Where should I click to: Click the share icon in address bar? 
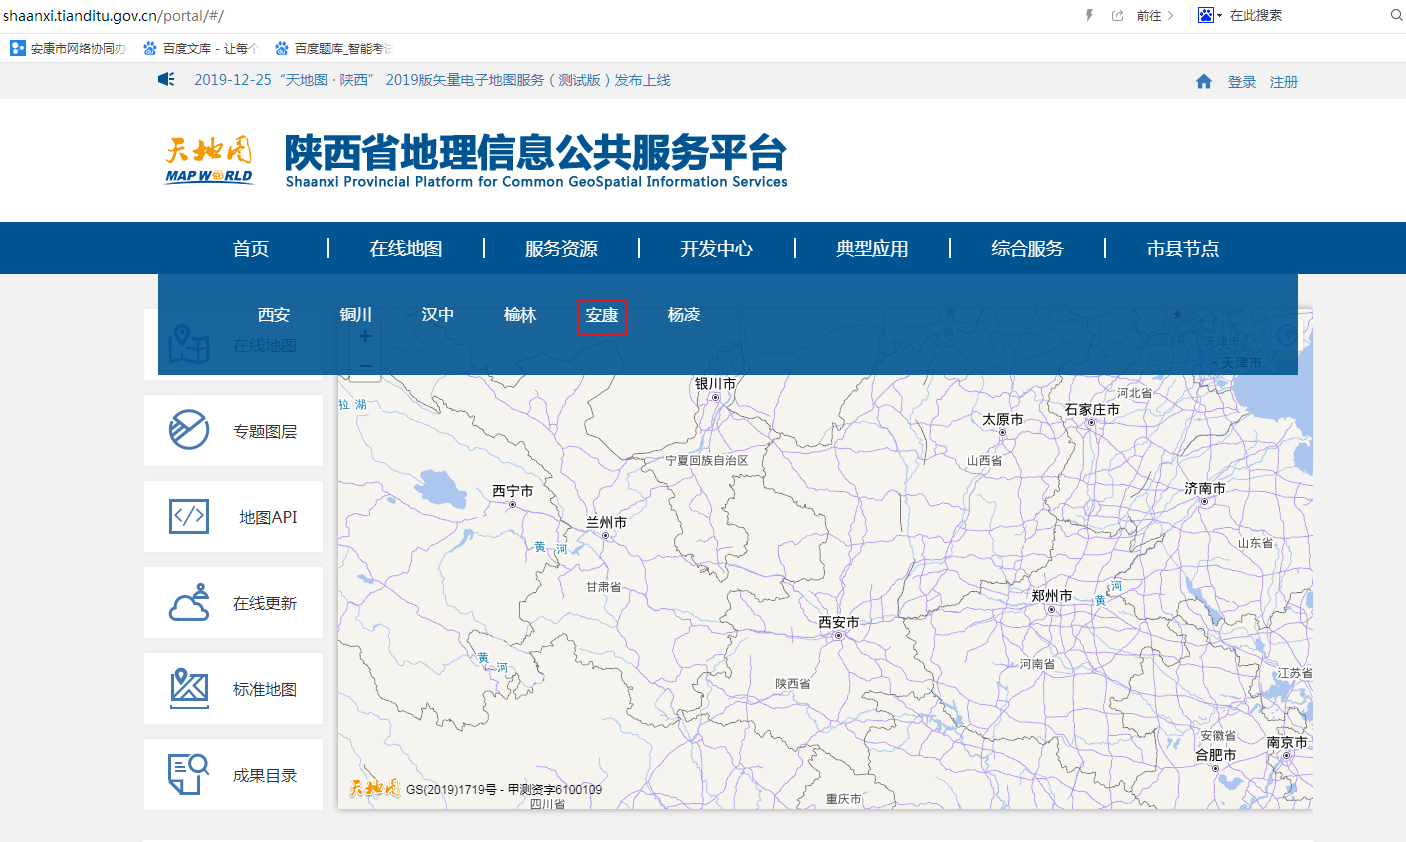pyautogui.click(x=1117, y=15)
